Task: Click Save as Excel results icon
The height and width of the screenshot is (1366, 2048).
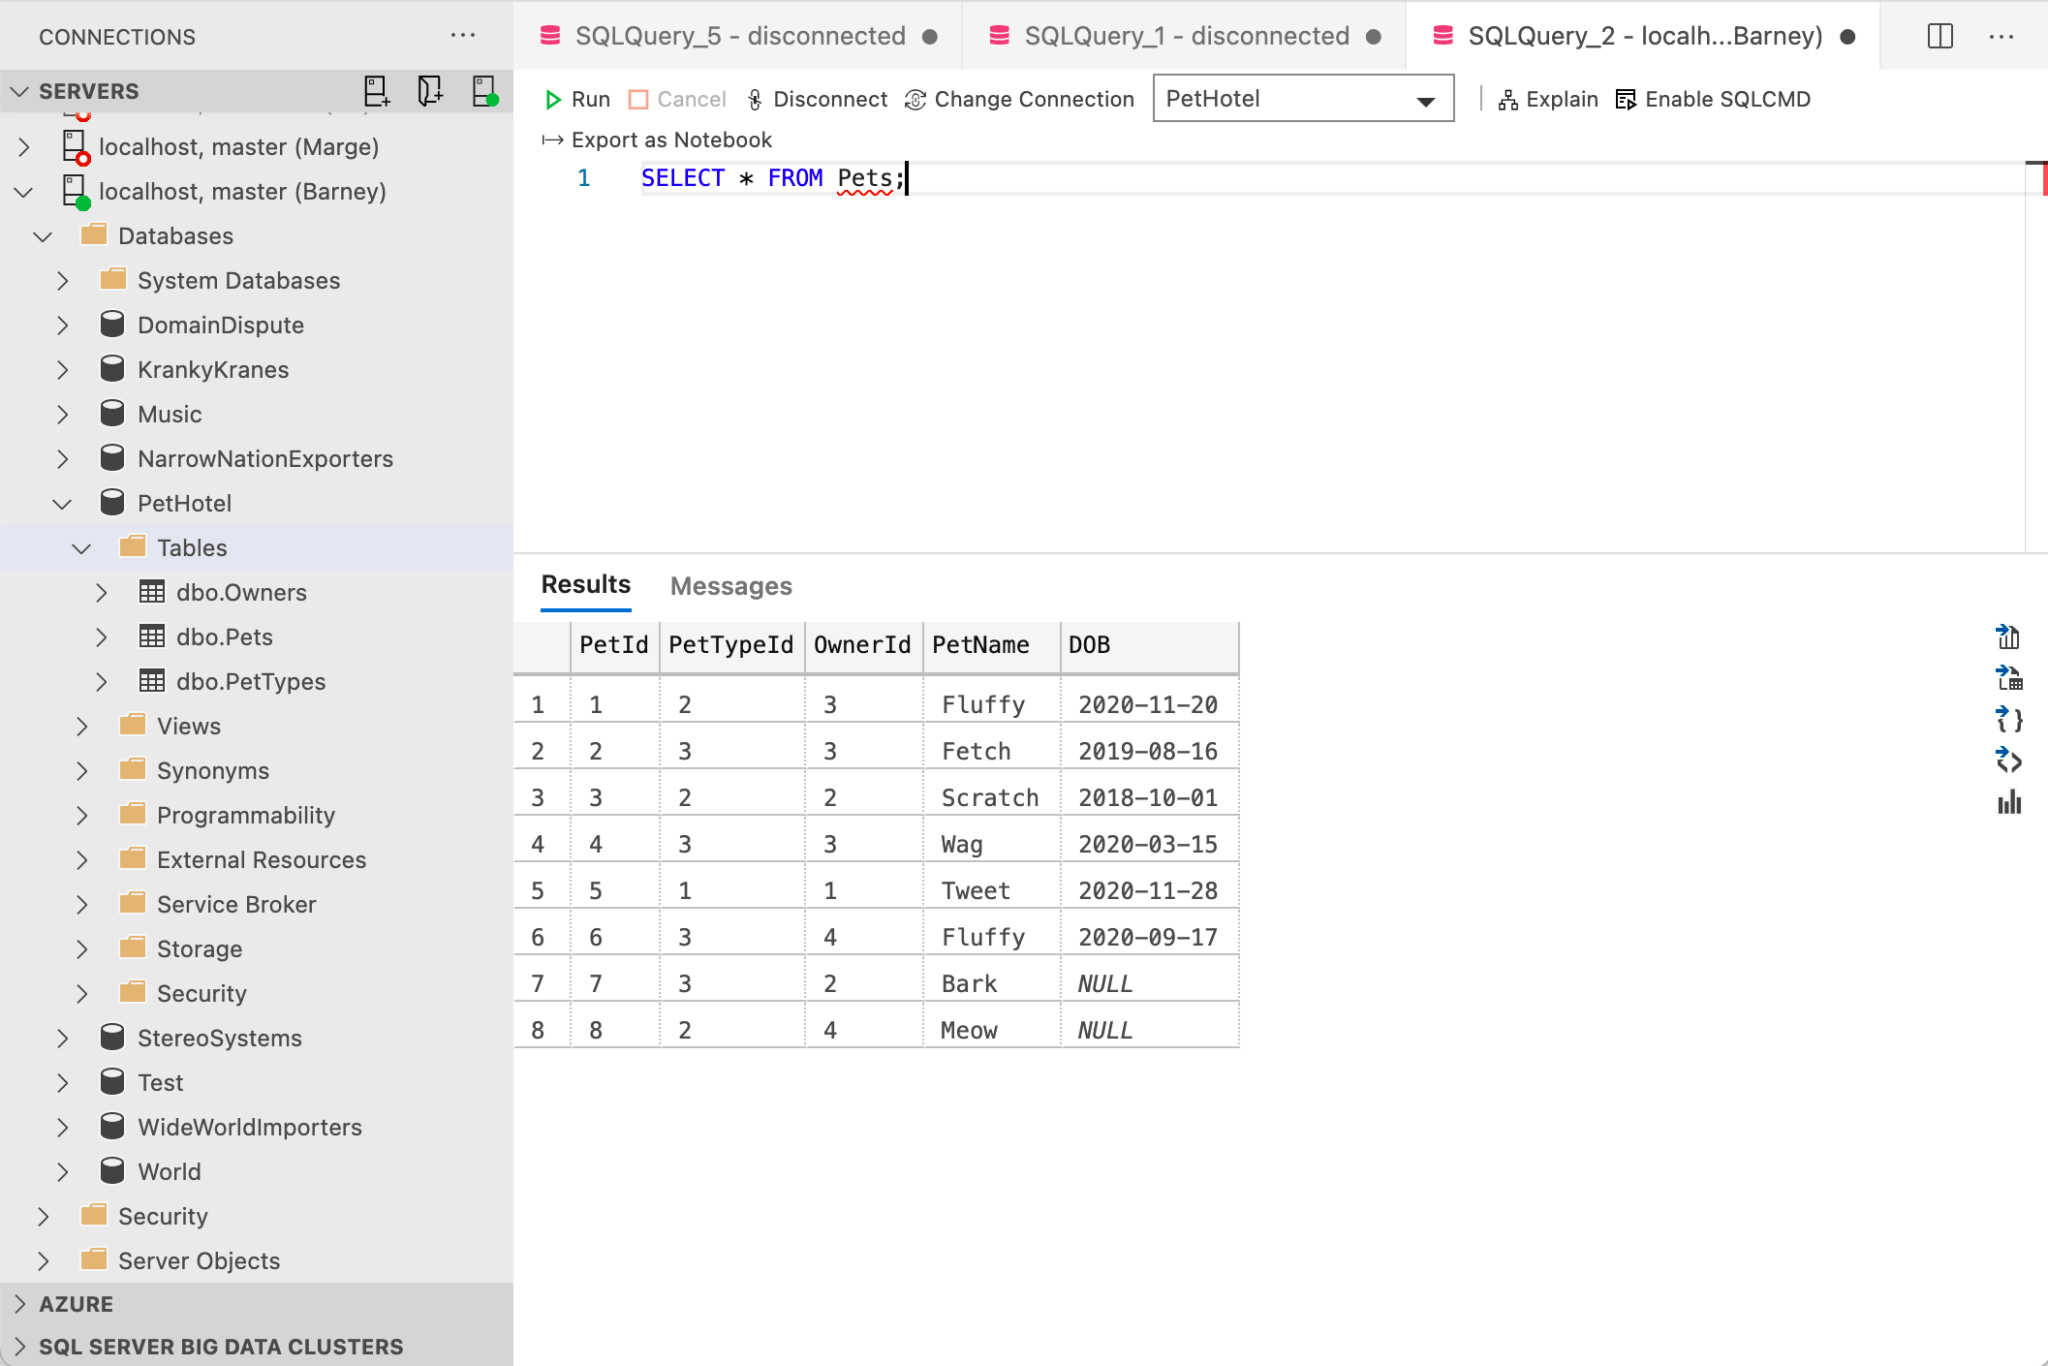Action: click(2008, 678)
